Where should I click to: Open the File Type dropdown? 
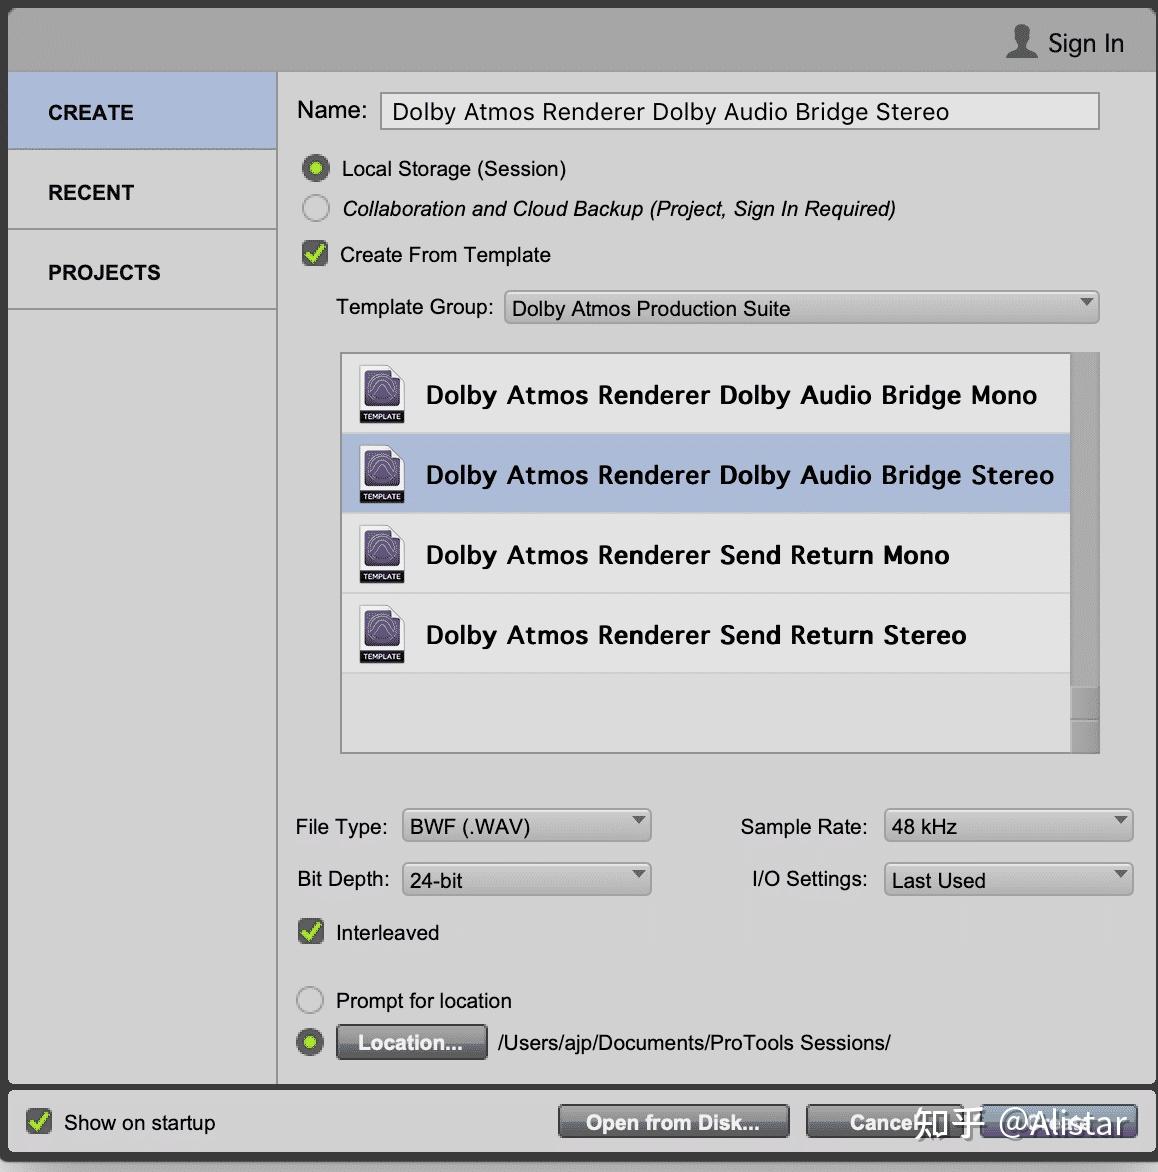[526, 826]
